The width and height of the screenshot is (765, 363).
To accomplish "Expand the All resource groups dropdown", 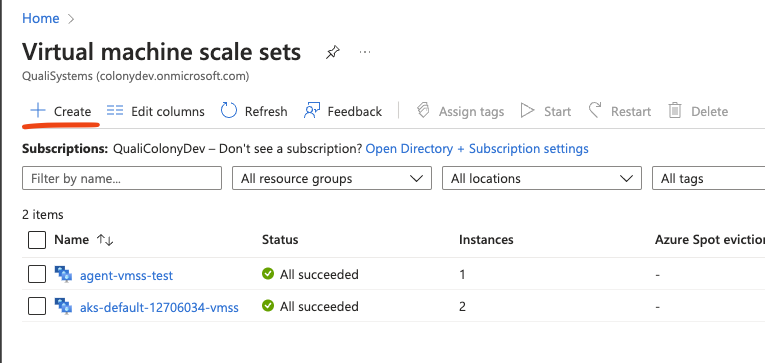I will tap(332, 179).
